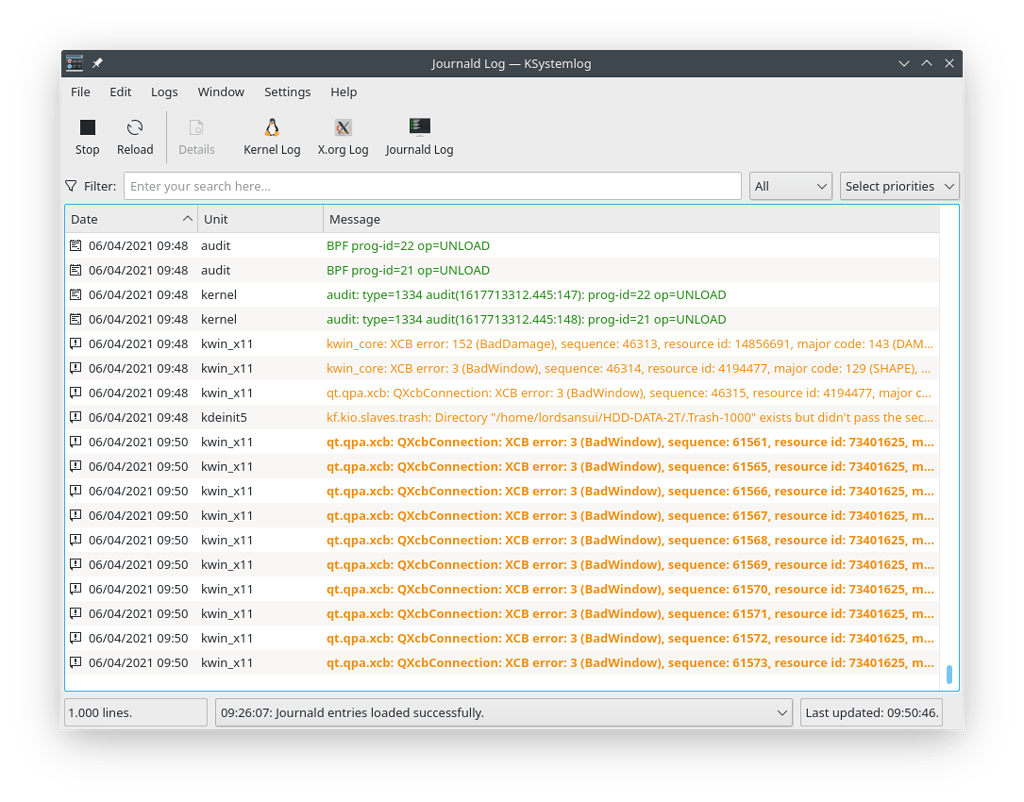This screenshot has width=1024, height=802.
Task: Click the KSystemlog application icon in titlebar
Action: (x=74, y=62)
